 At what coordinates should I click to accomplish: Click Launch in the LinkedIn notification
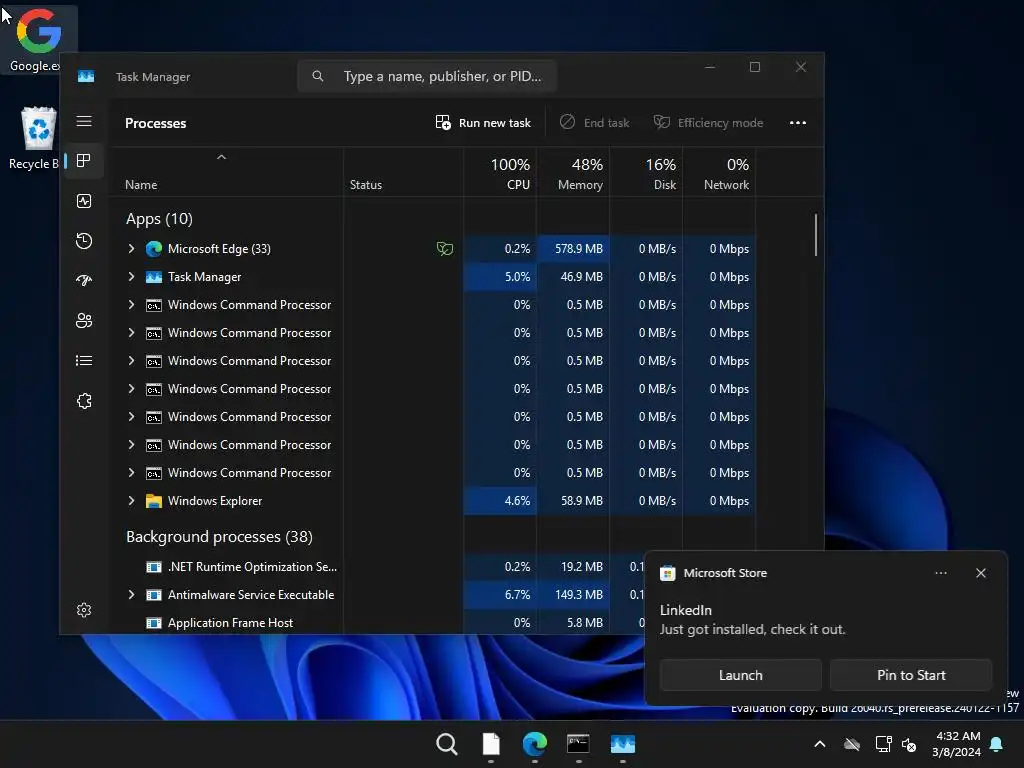[741, 675]
